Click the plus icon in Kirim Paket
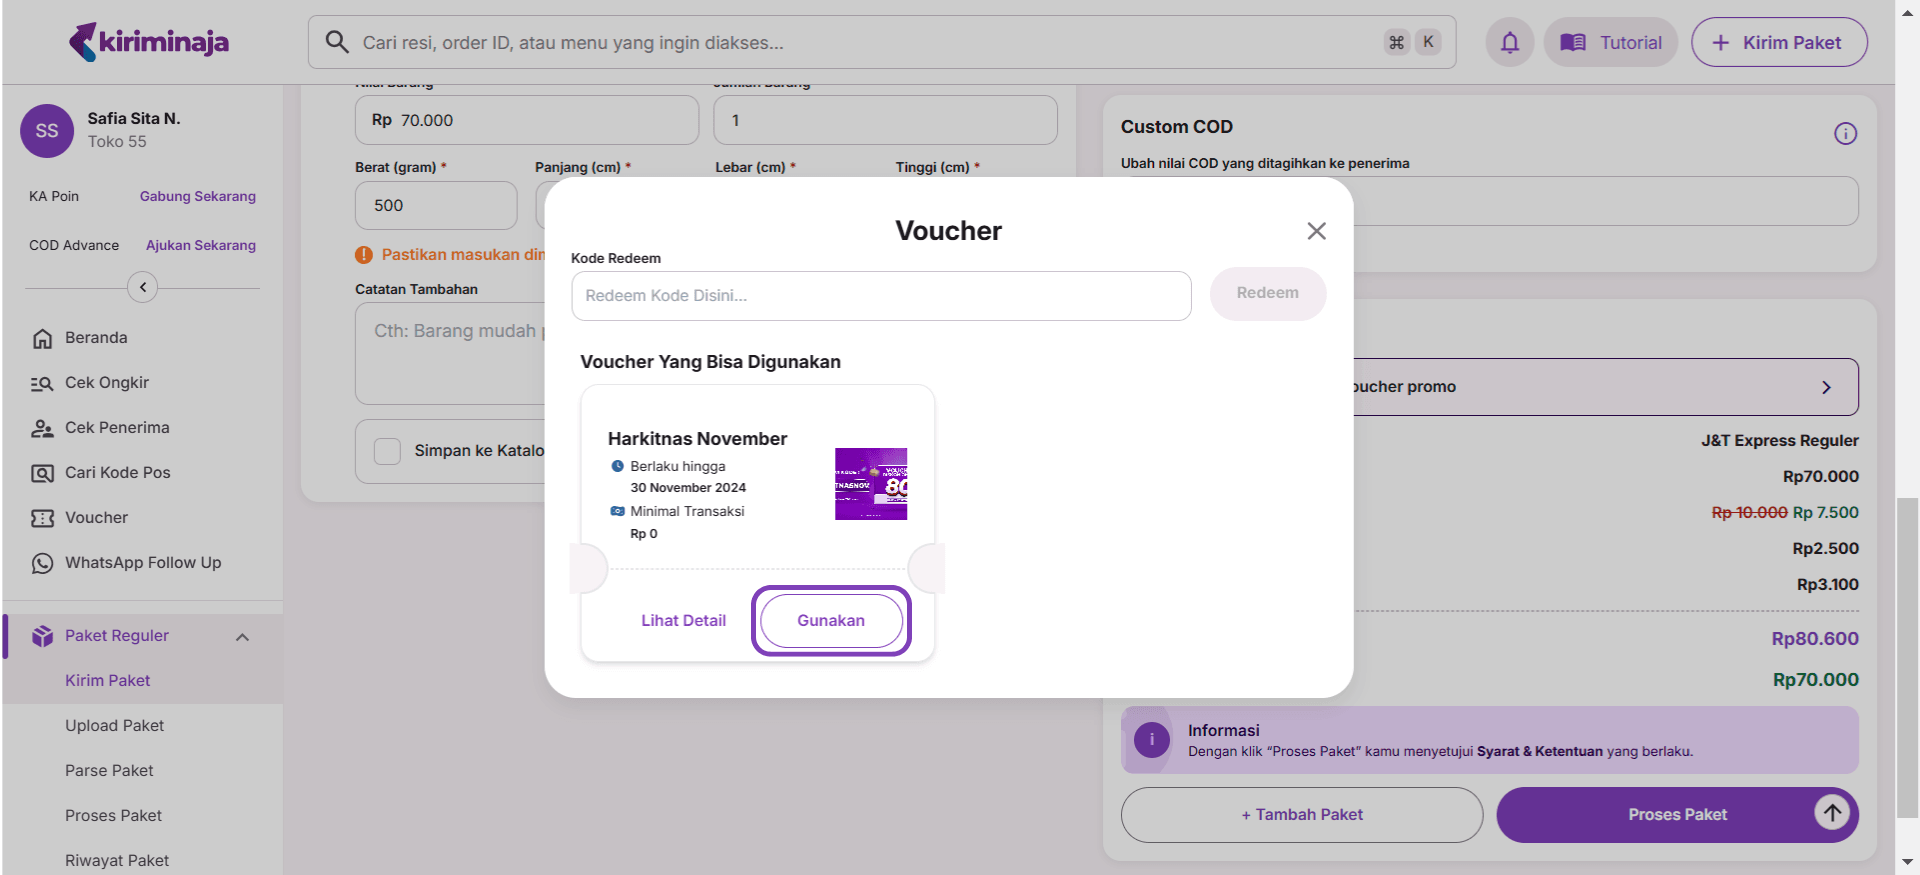 coord(1721,42)
